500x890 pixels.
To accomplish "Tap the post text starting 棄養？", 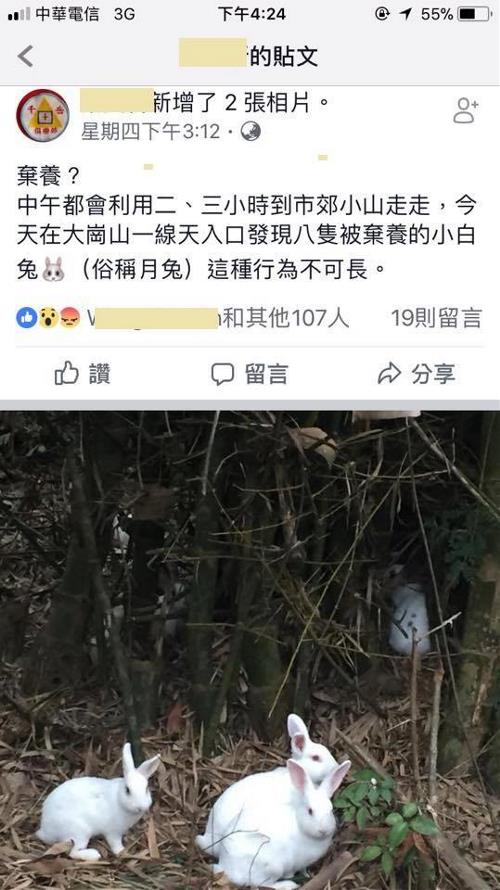I will click(x=246, y=228).
